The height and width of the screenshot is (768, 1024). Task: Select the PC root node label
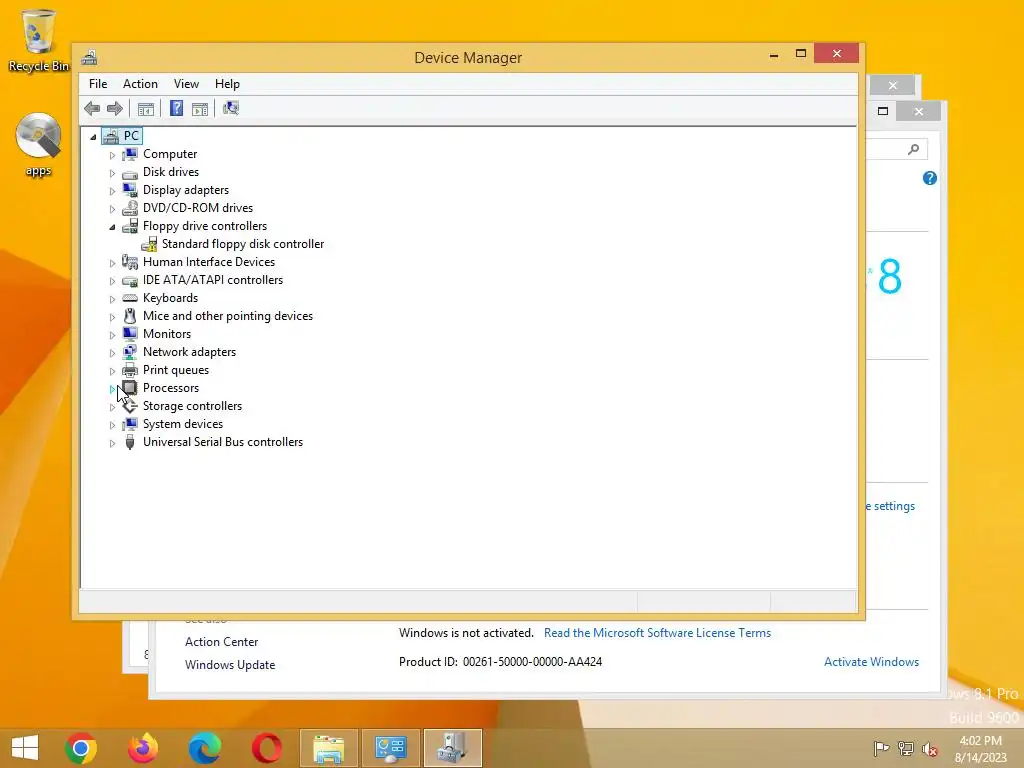[x=131, y=136]
